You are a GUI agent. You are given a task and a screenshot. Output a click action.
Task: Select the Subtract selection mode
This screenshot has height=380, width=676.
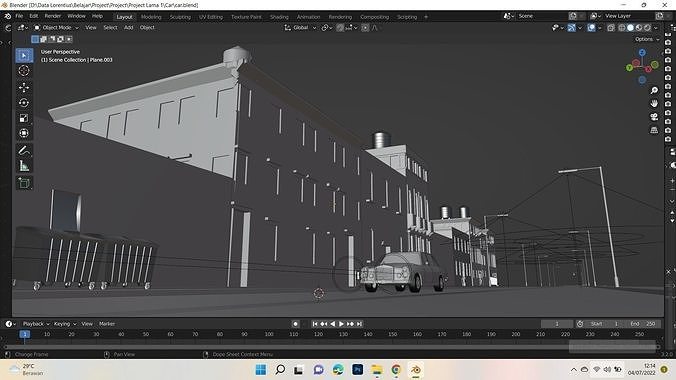[52, 39]
